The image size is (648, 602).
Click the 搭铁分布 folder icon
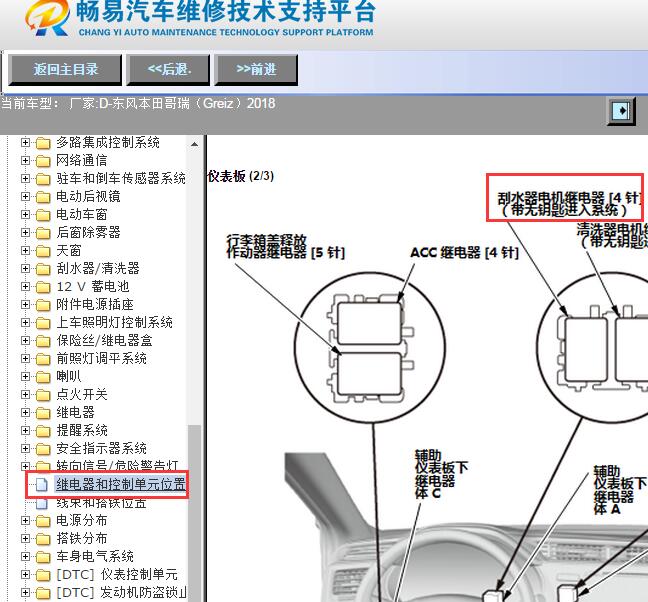(x=43, y=539)
